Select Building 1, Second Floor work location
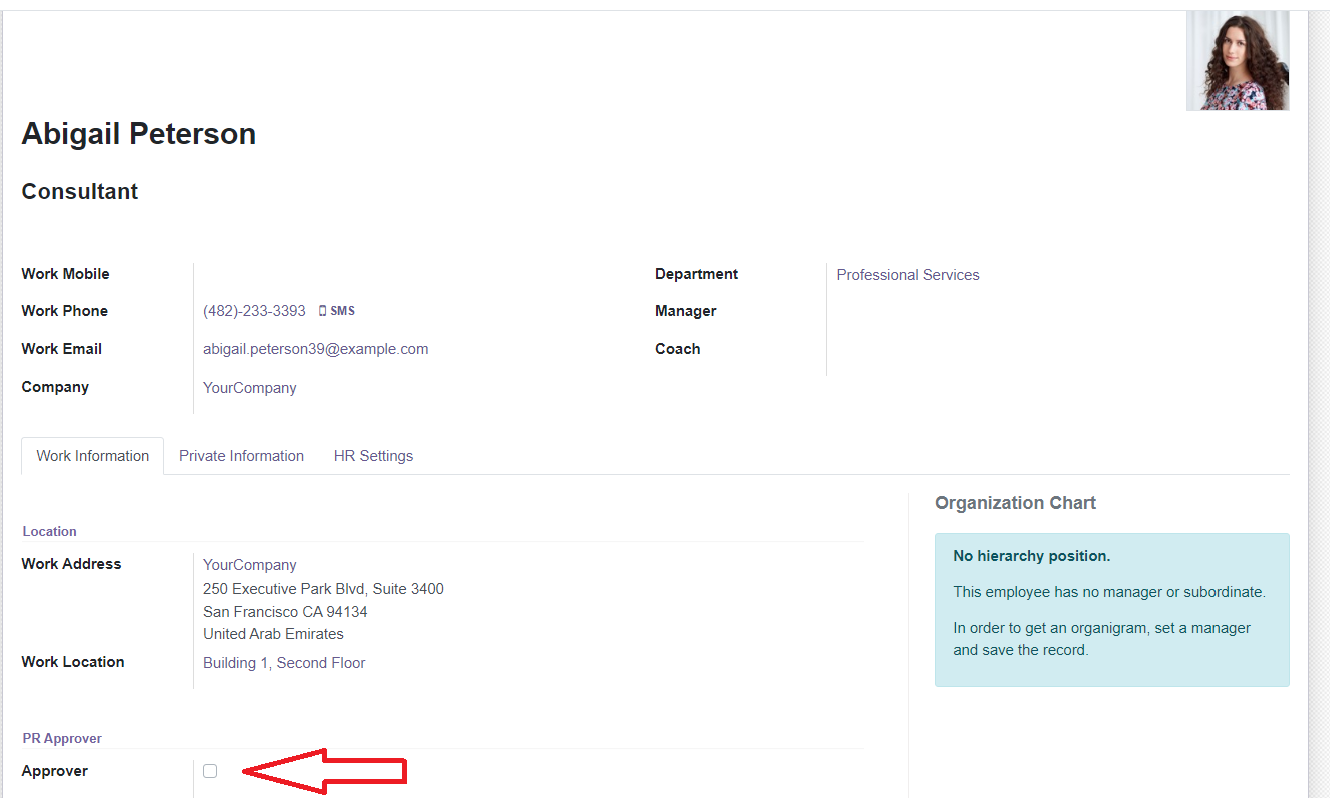The height and width of the screenshot is (798, 1330). (284, 663)
